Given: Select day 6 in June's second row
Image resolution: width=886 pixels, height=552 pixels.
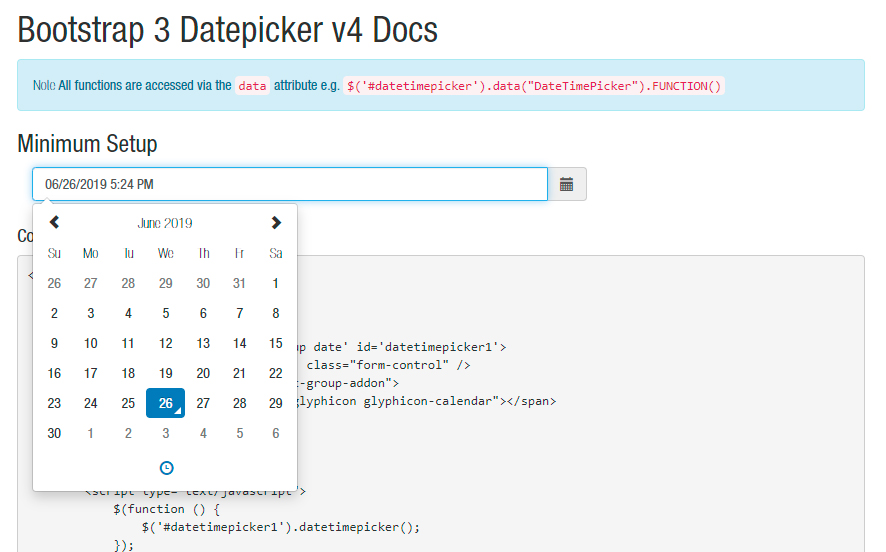Looking at the screenshot, I should point(203,313).
